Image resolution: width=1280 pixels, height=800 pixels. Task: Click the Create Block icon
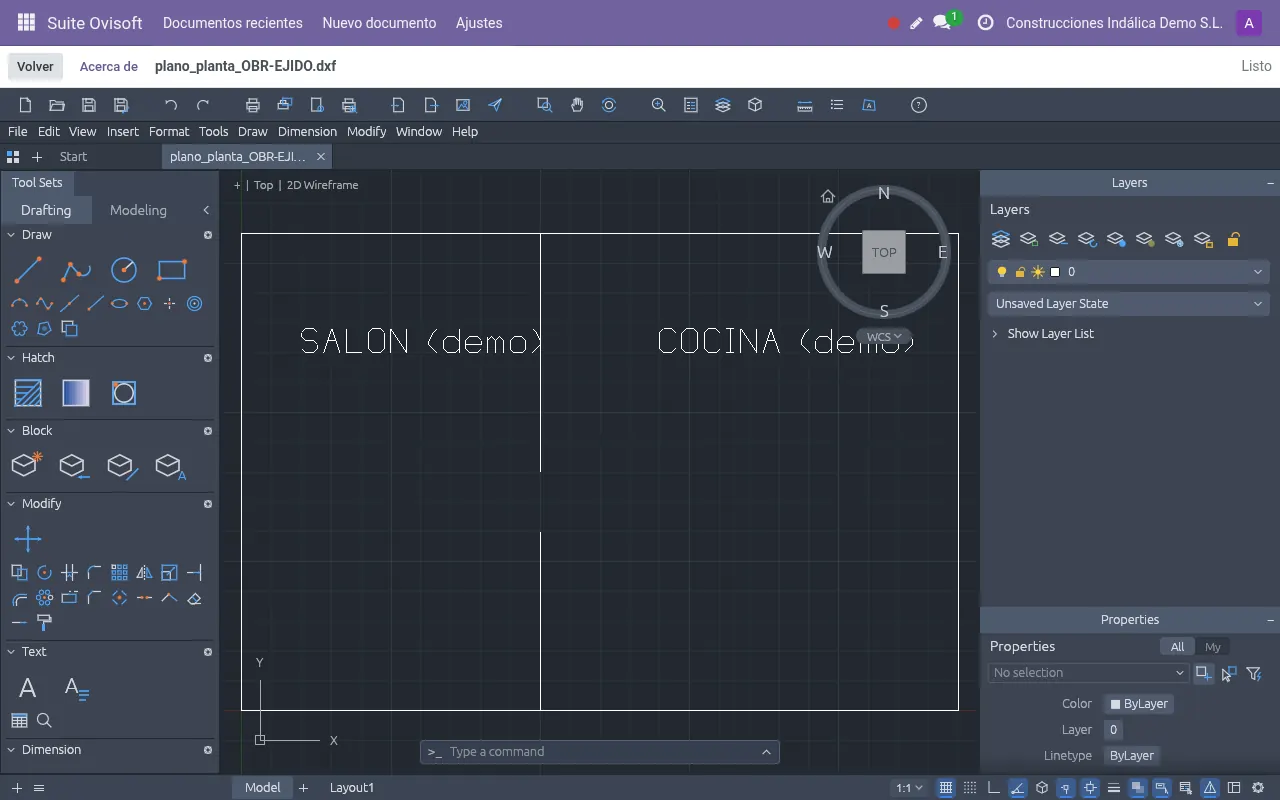click(x=27, y=465)
